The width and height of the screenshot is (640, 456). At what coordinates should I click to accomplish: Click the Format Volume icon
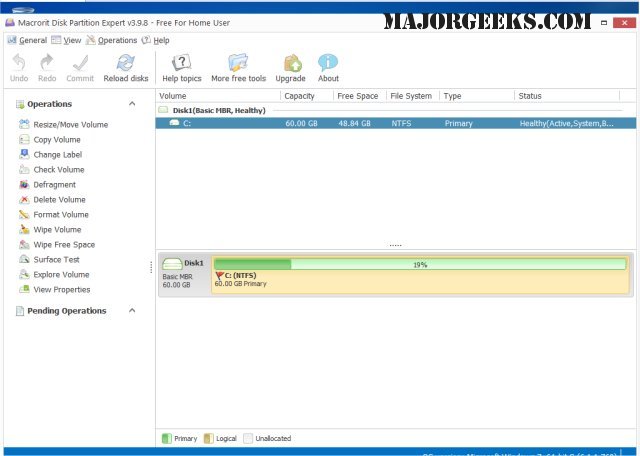click(x=24, y=214)
